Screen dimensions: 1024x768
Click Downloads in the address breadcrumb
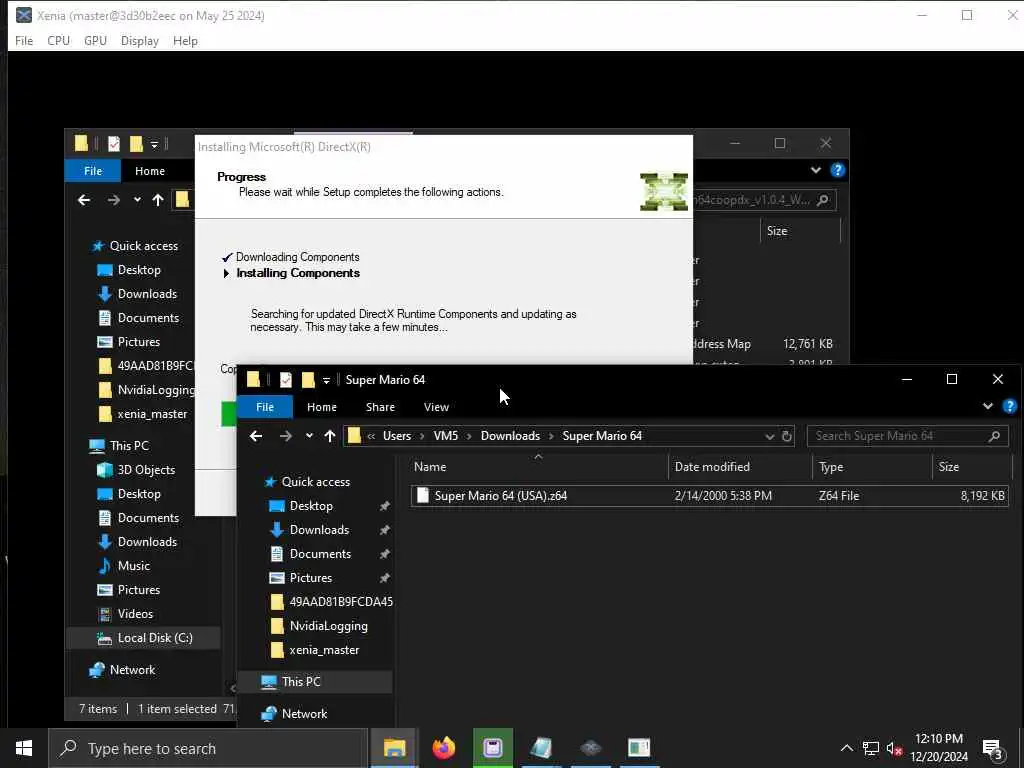pyautogui.click(x=510, y=436)
